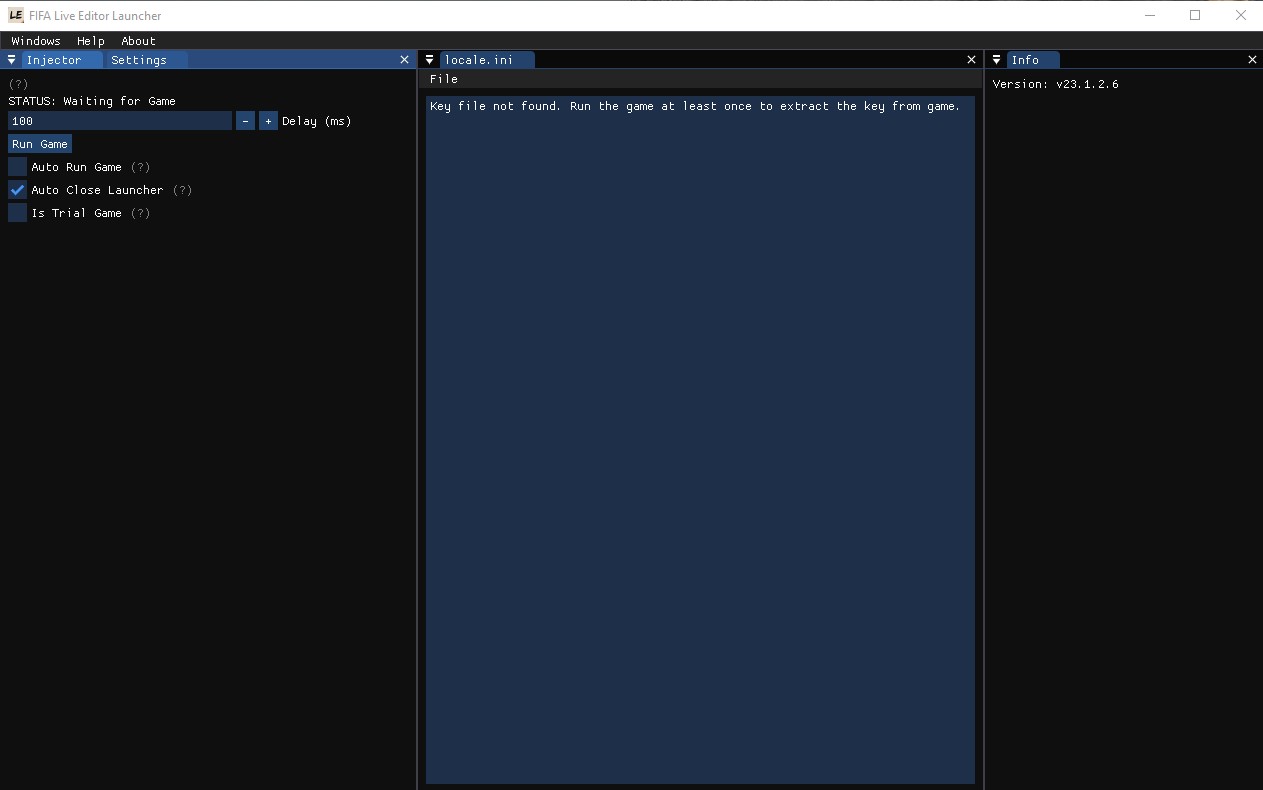The height and width of the screenshot is (790, 1263).
Task: Click the STATUS: Waiting for Game text
Action: pyautogui.click(x=92, y=101)
